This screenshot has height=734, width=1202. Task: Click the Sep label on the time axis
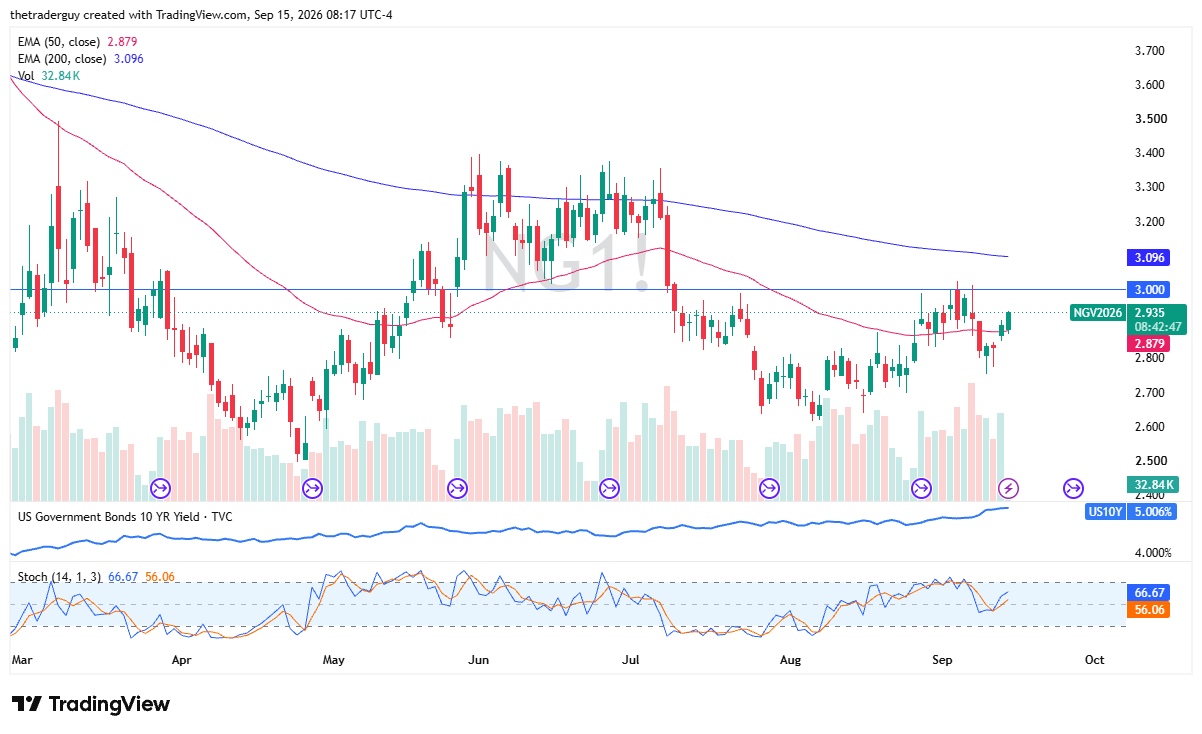(x=942, y=660)
